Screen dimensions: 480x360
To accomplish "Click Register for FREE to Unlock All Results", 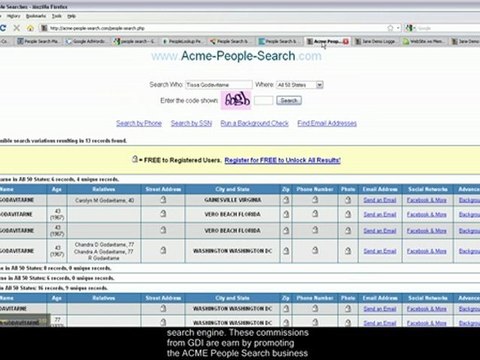I will tap(282, 160).
